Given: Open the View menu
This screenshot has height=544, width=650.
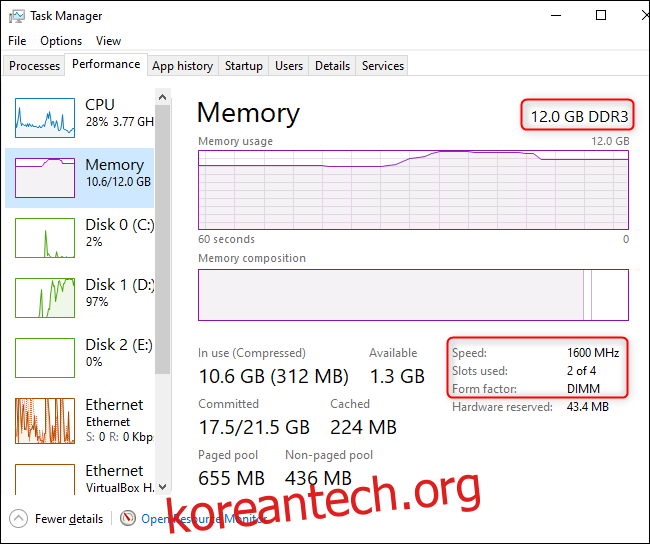Looking at the screenshot, I should point(108,41).
